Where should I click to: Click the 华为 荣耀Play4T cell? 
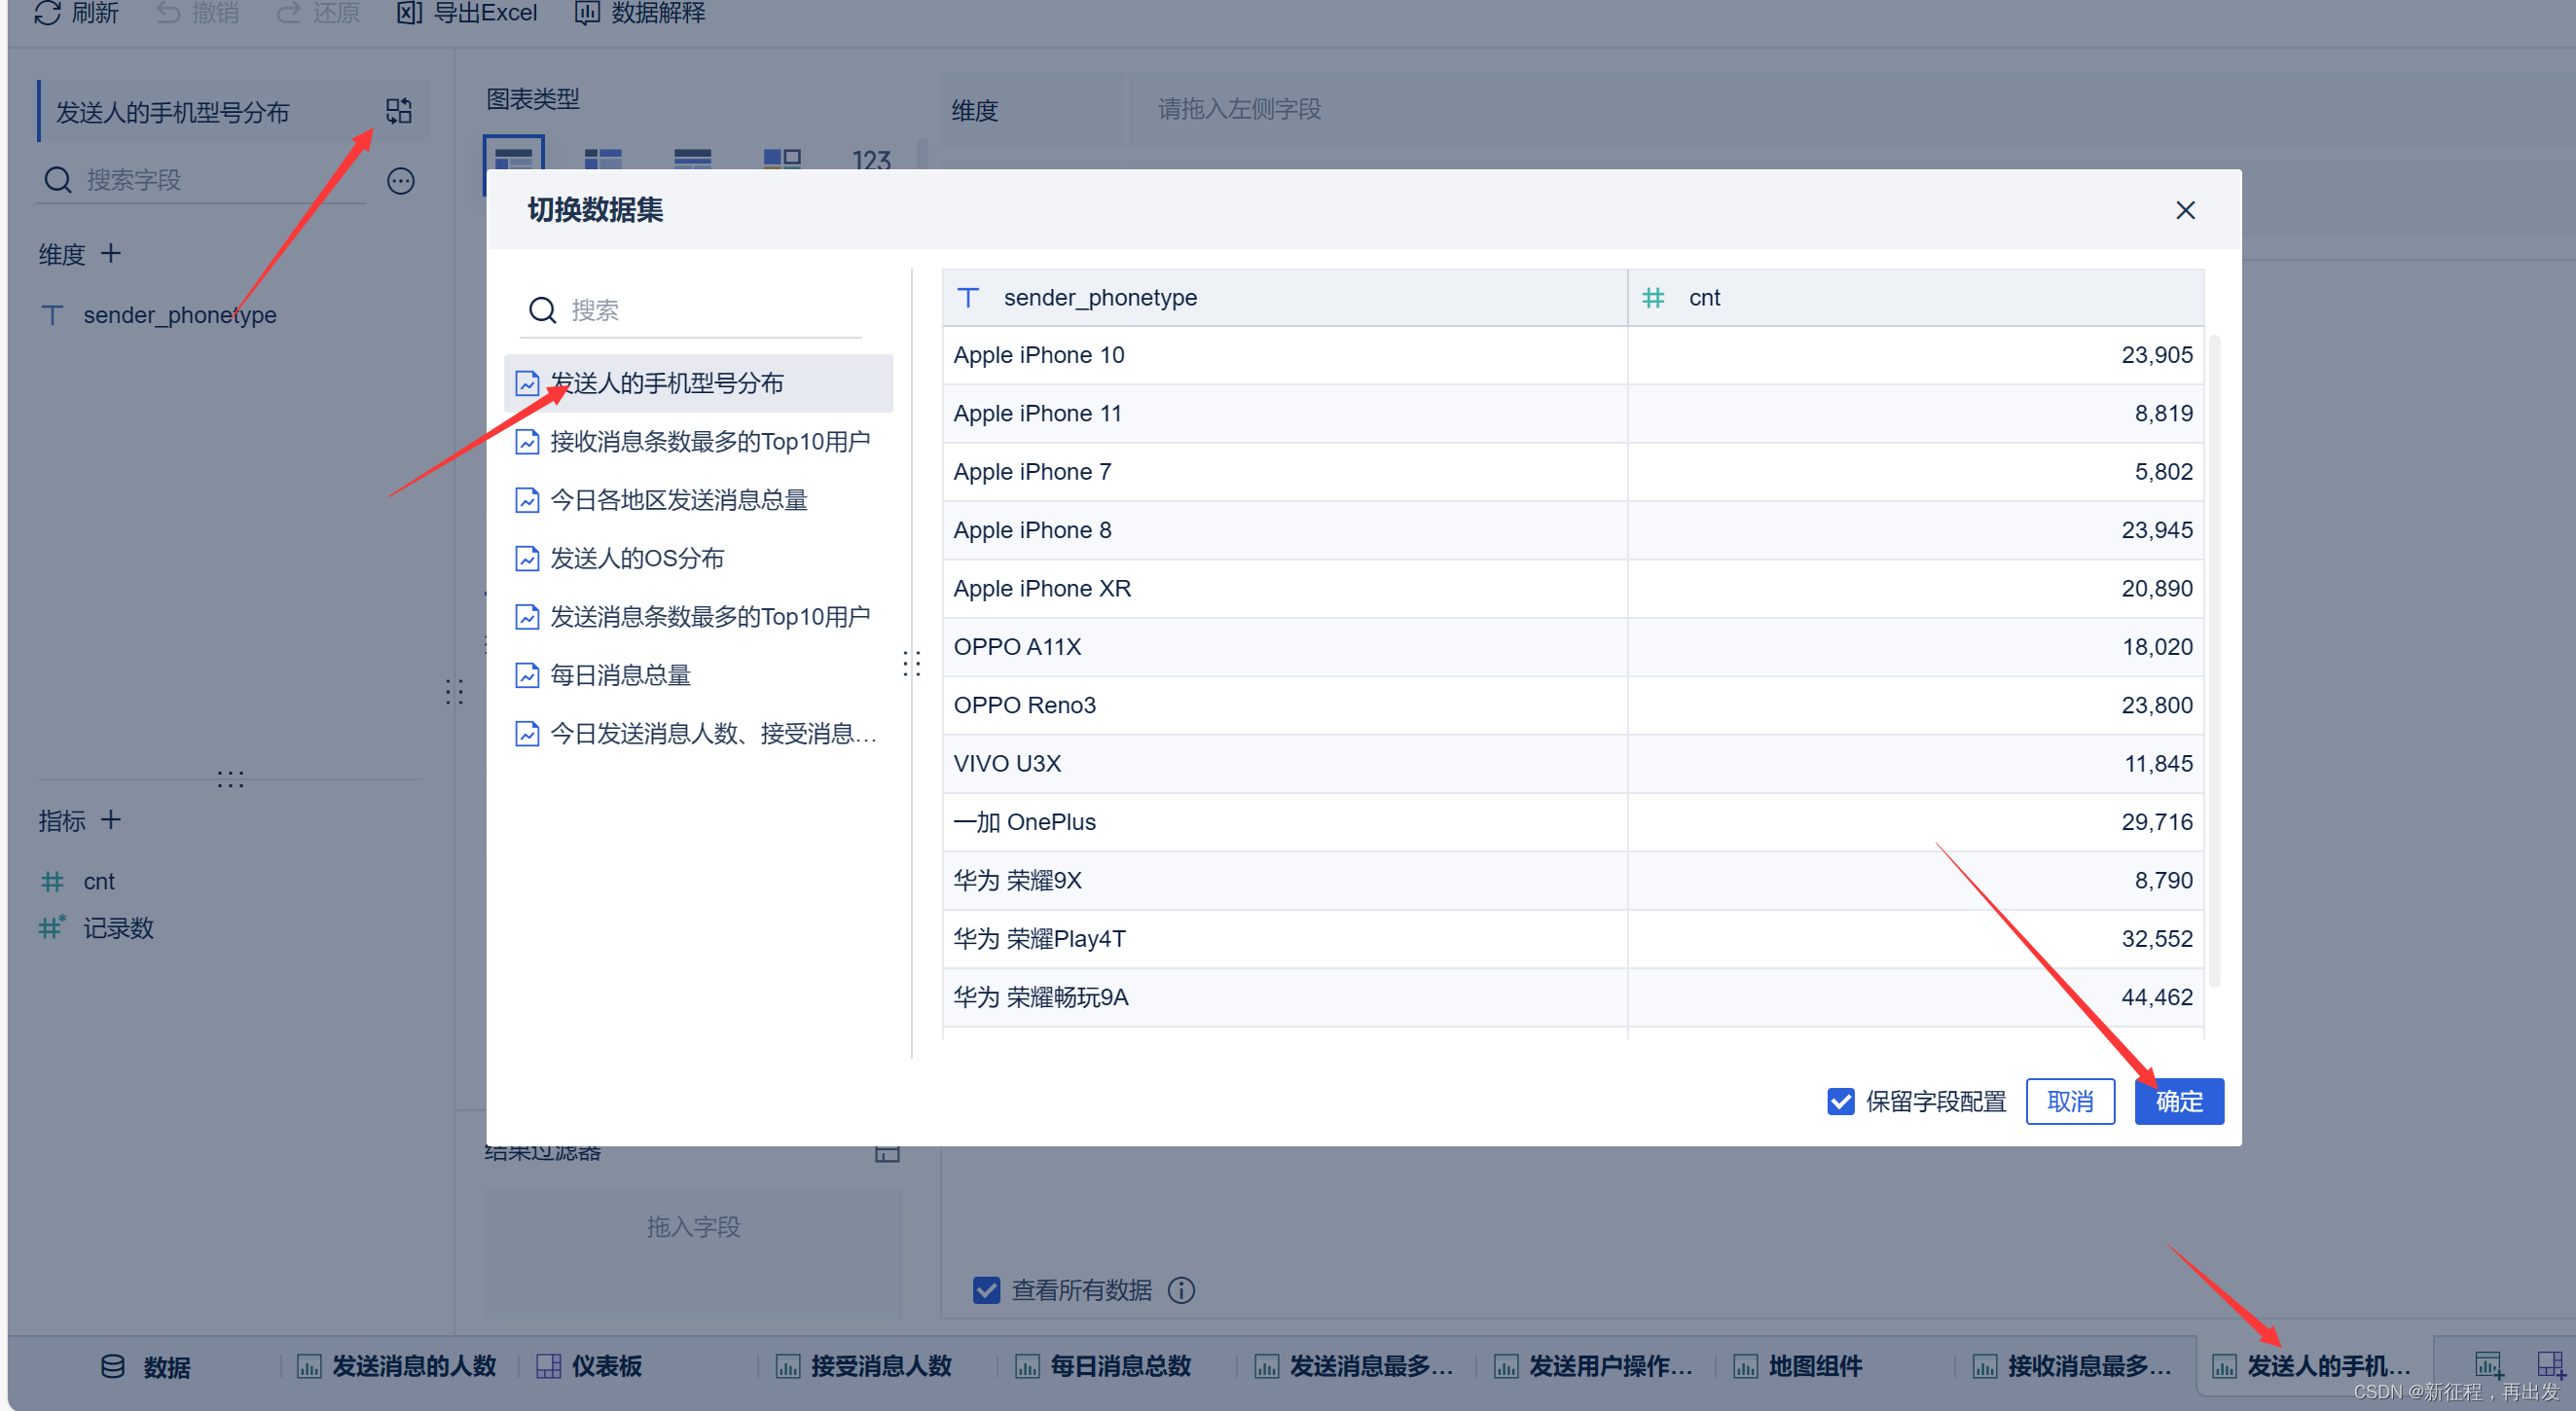[1285, 940]
